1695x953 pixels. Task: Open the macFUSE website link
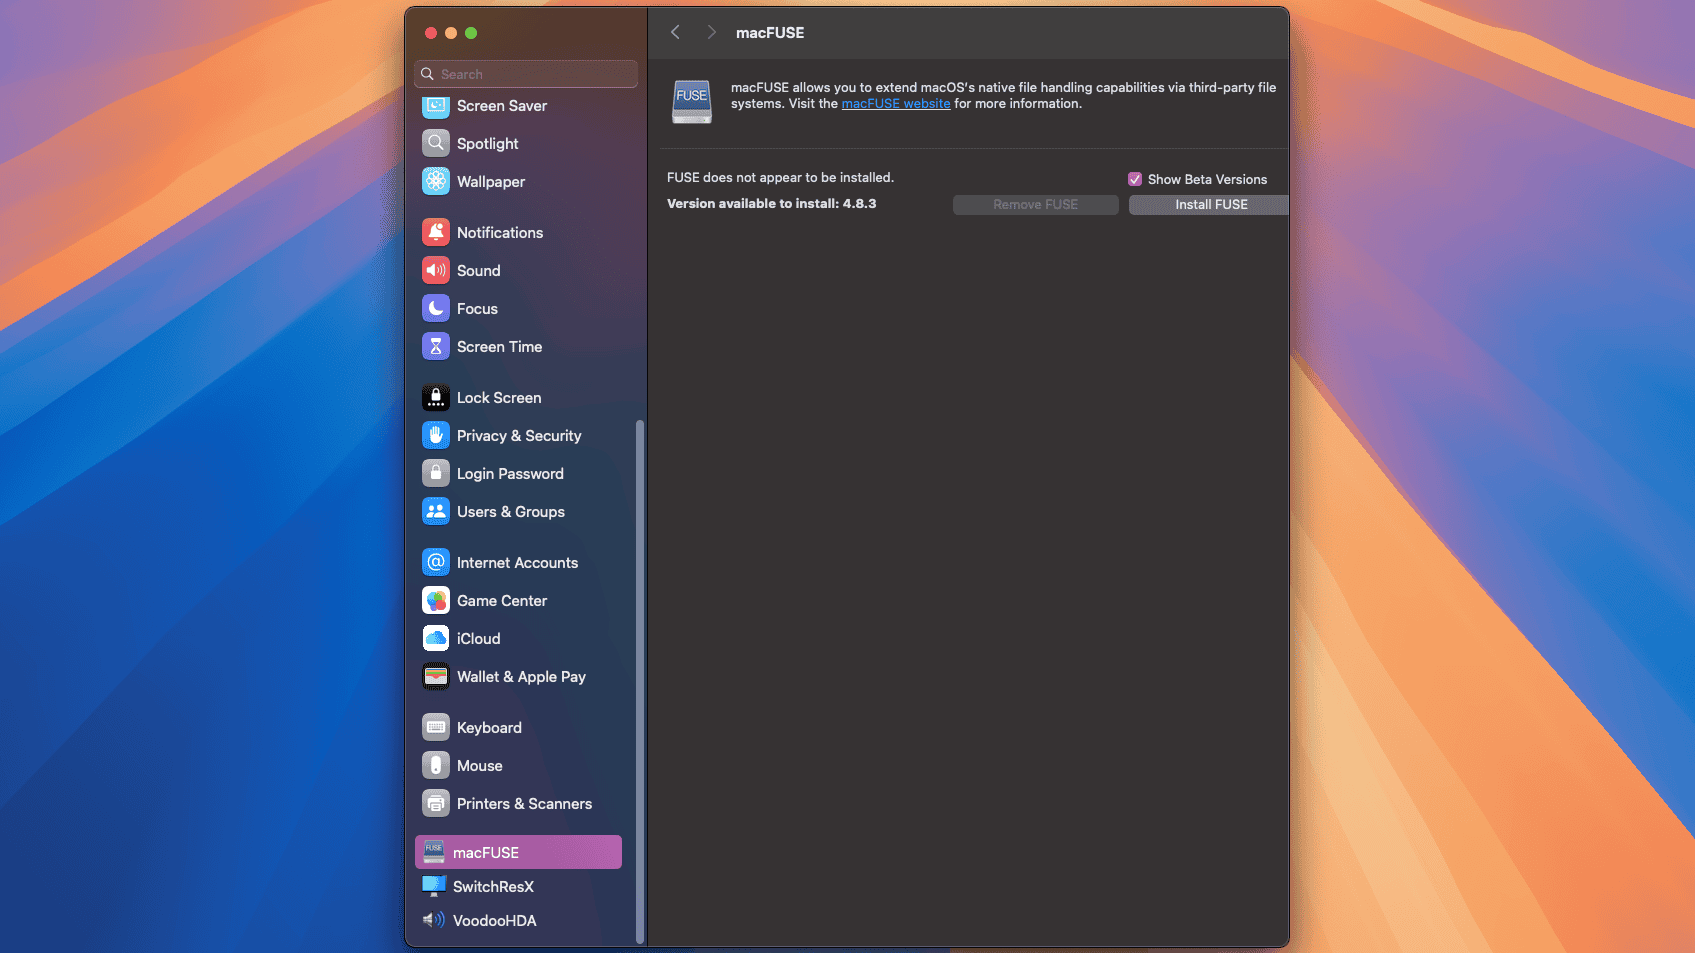click(896, 103)
